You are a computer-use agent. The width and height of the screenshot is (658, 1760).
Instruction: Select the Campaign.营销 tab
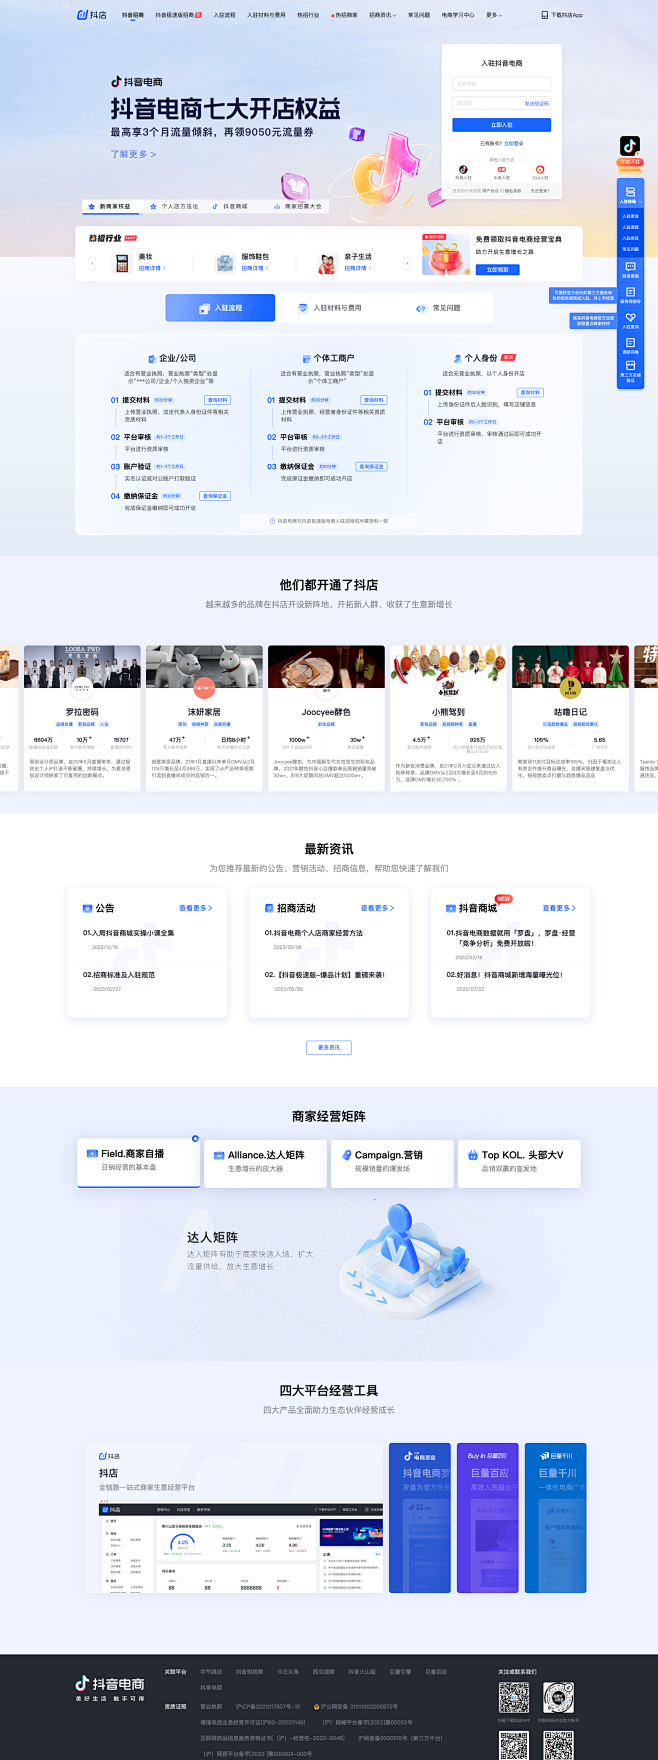point(393,1162)
